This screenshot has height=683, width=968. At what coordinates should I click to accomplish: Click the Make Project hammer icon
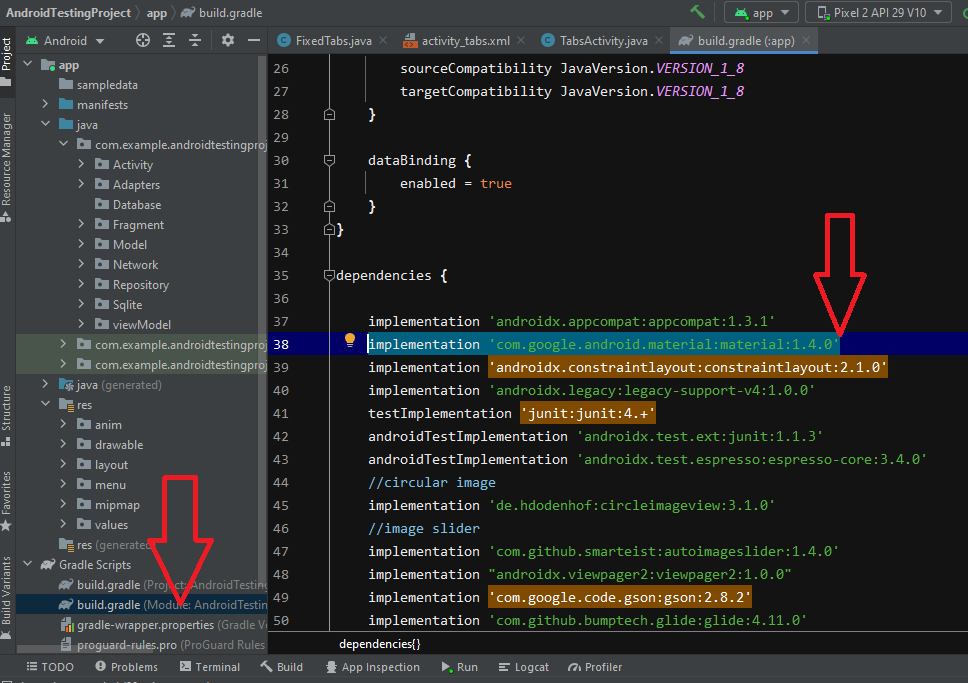pyautogui.click(x=698, y=12)
